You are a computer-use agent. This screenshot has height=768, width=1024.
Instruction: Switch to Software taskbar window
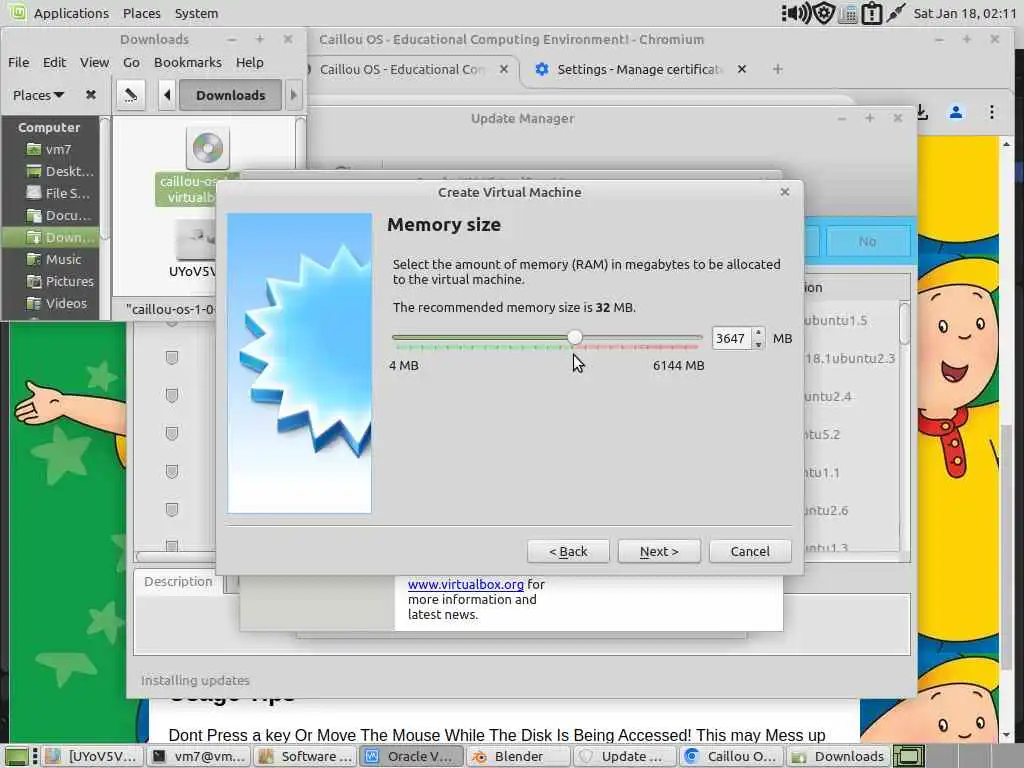pos(306,756)
